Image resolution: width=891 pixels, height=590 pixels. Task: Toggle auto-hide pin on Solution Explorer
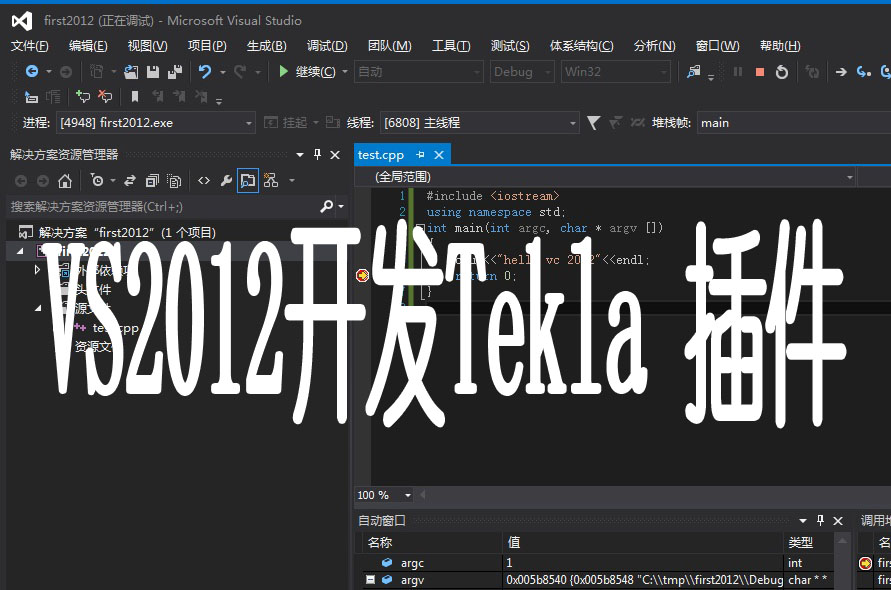(317, 154)
